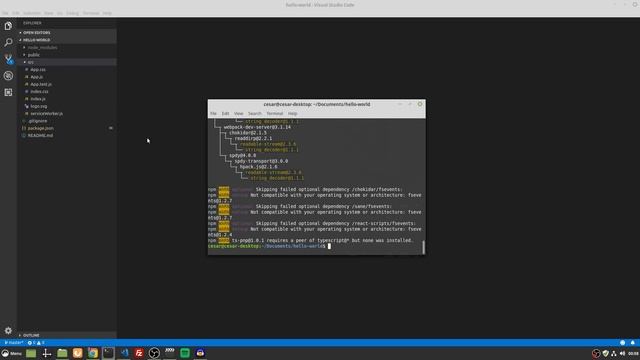The height and width of the screenshot is (360, 640).
Task: Open the Edit menu in VS Code
Action: (16, 13)
